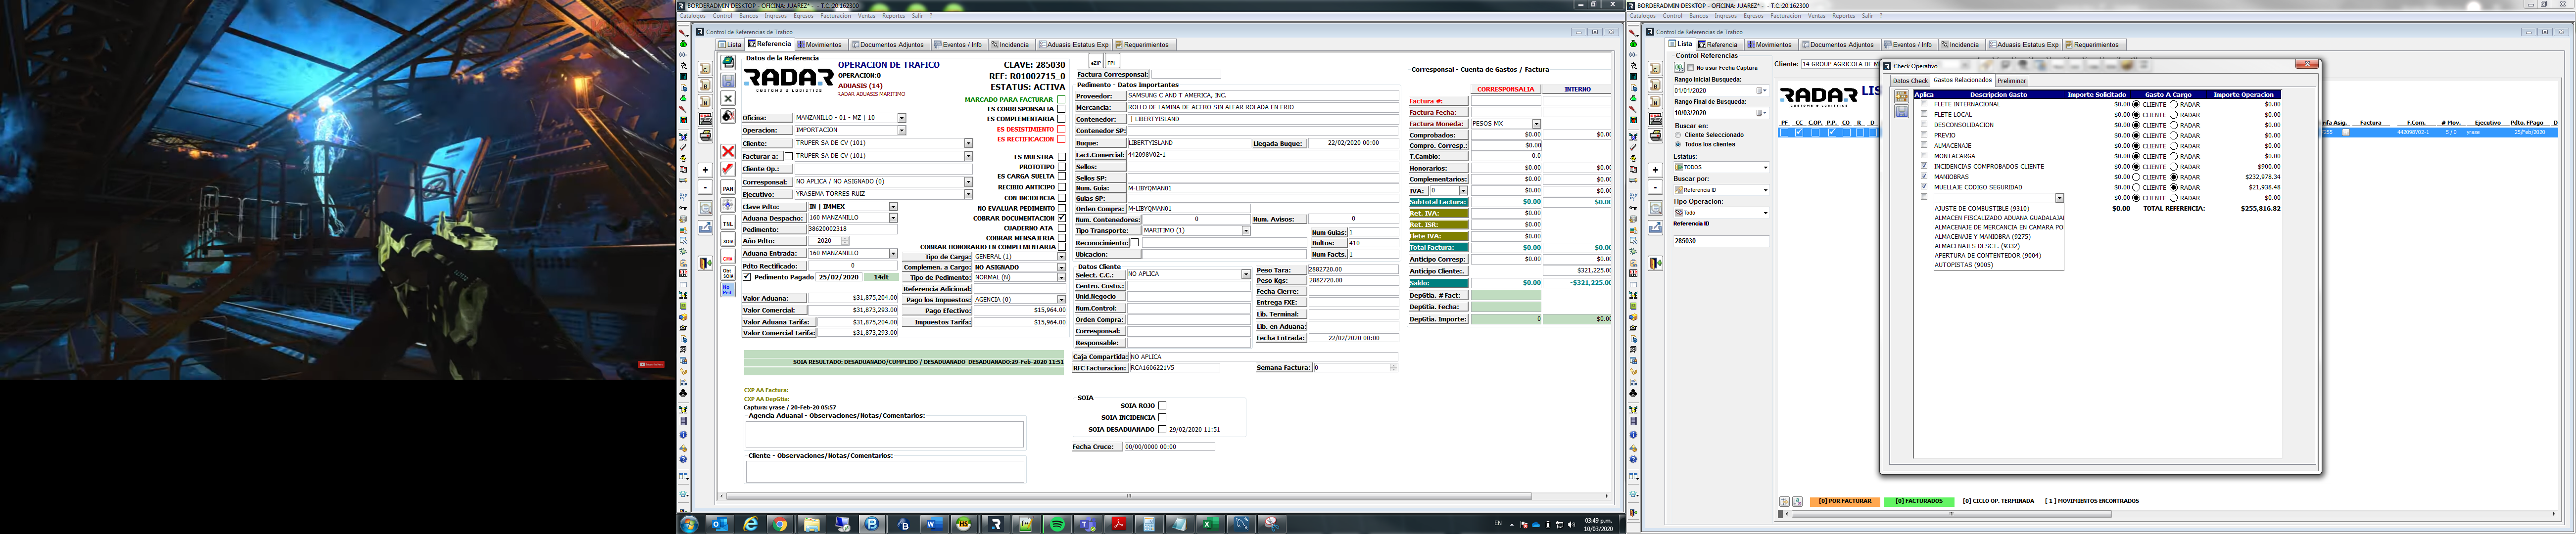Switch to Datos Check tab
Image resolution: width=2576 pixels, height=534 pixels.
pos(1909,81)
